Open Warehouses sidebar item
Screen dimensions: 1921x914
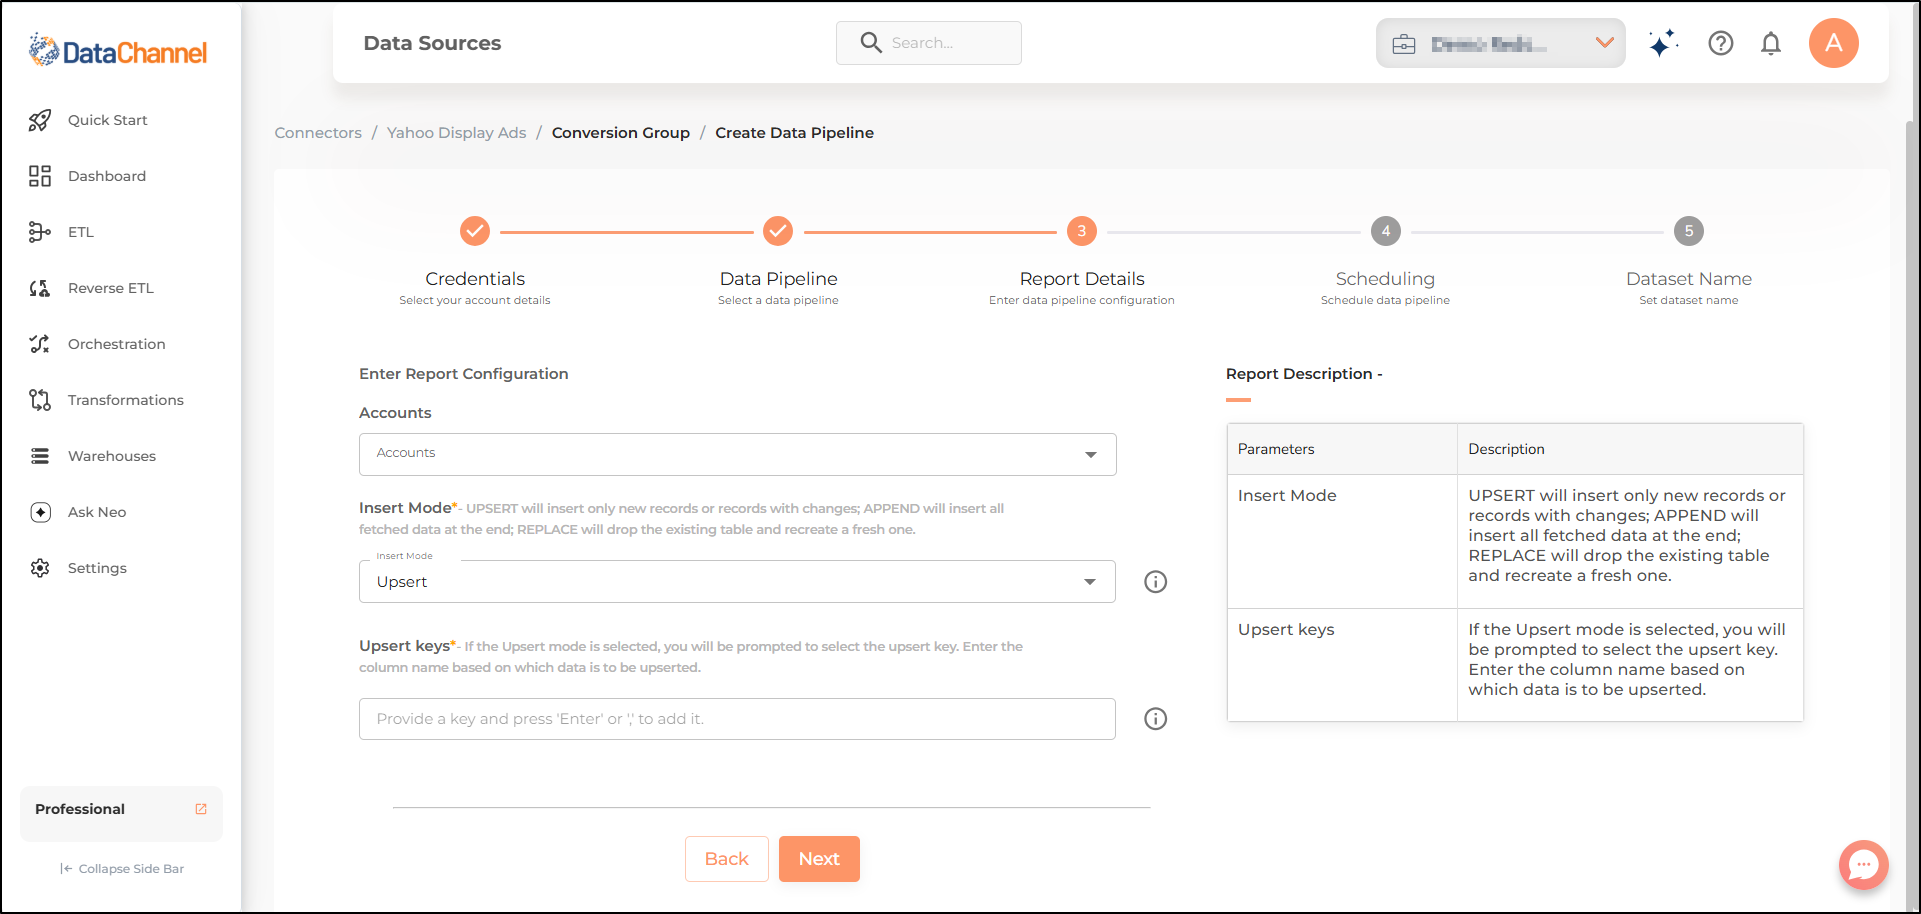coord(112,456)
